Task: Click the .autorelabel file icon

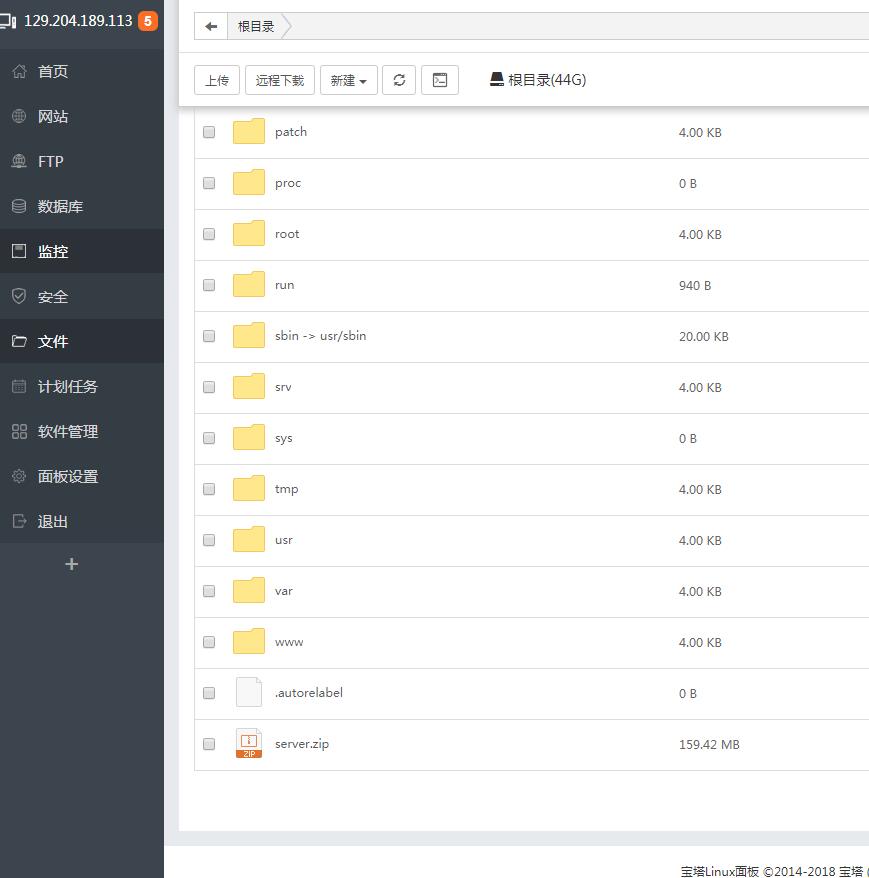Action: 249,692
